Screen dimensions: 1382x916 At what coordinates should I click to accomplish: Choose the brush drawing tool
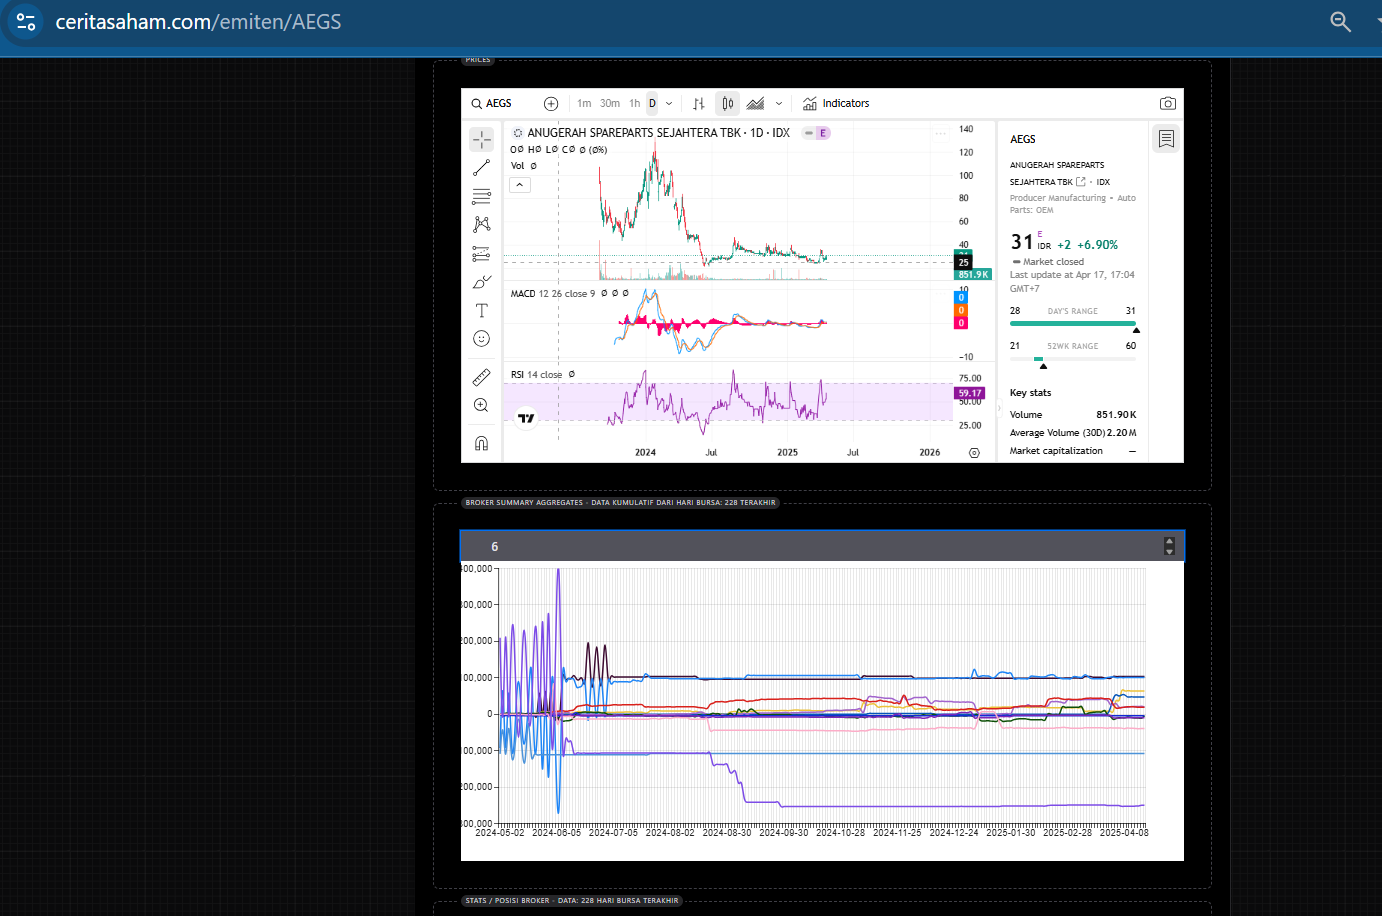click(x=481, y=282)
